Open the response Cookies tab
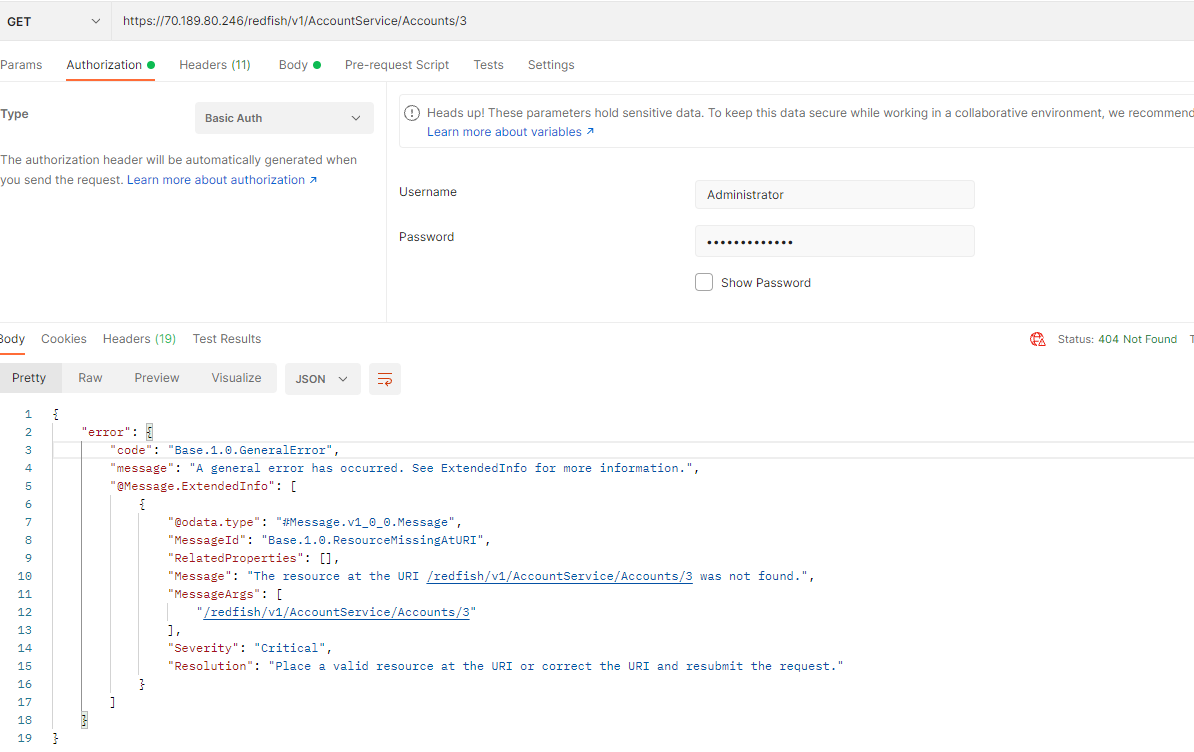The image size is (1194, 752). (64, 339)
